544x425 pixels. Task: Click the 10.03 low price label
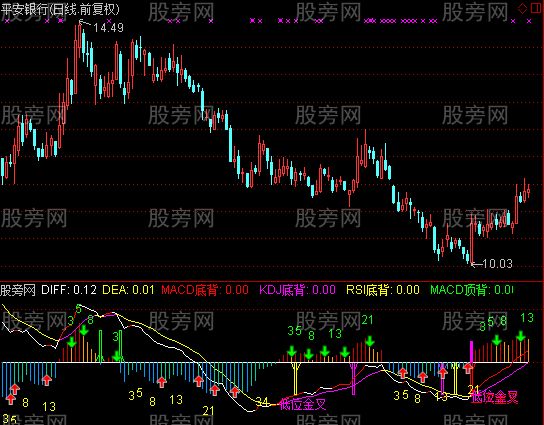[x=497, y=264]
